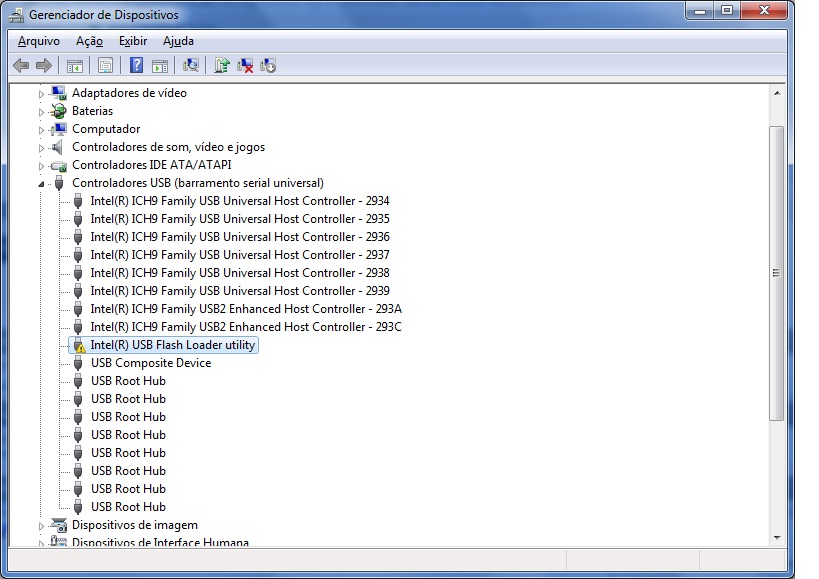The image size is (819, 579).
Task: Toggle the show/hide action pane toolbar icon
Action: (x=160, y=66)
